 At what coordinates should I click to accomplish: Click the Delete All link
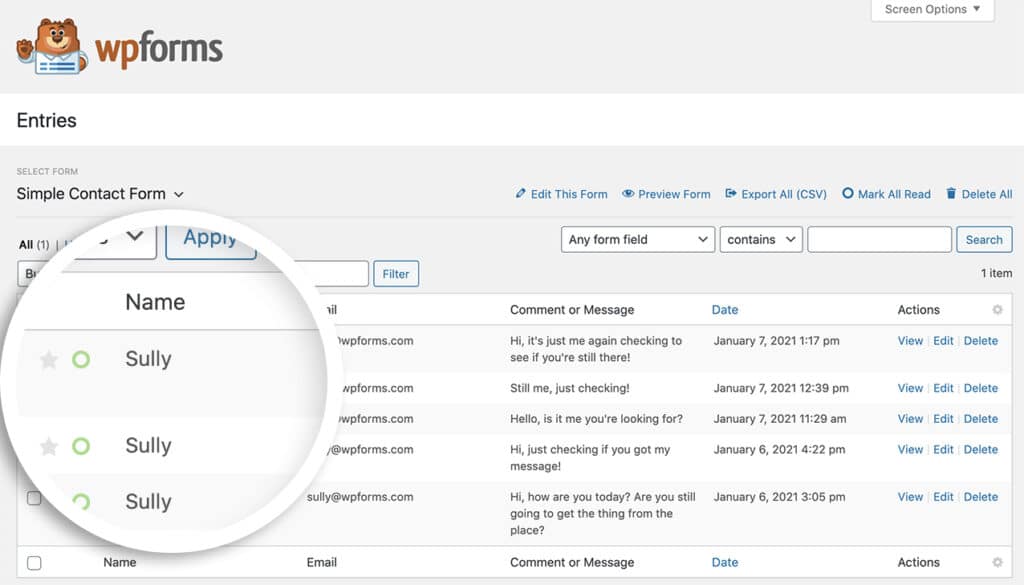coord(987,194)
